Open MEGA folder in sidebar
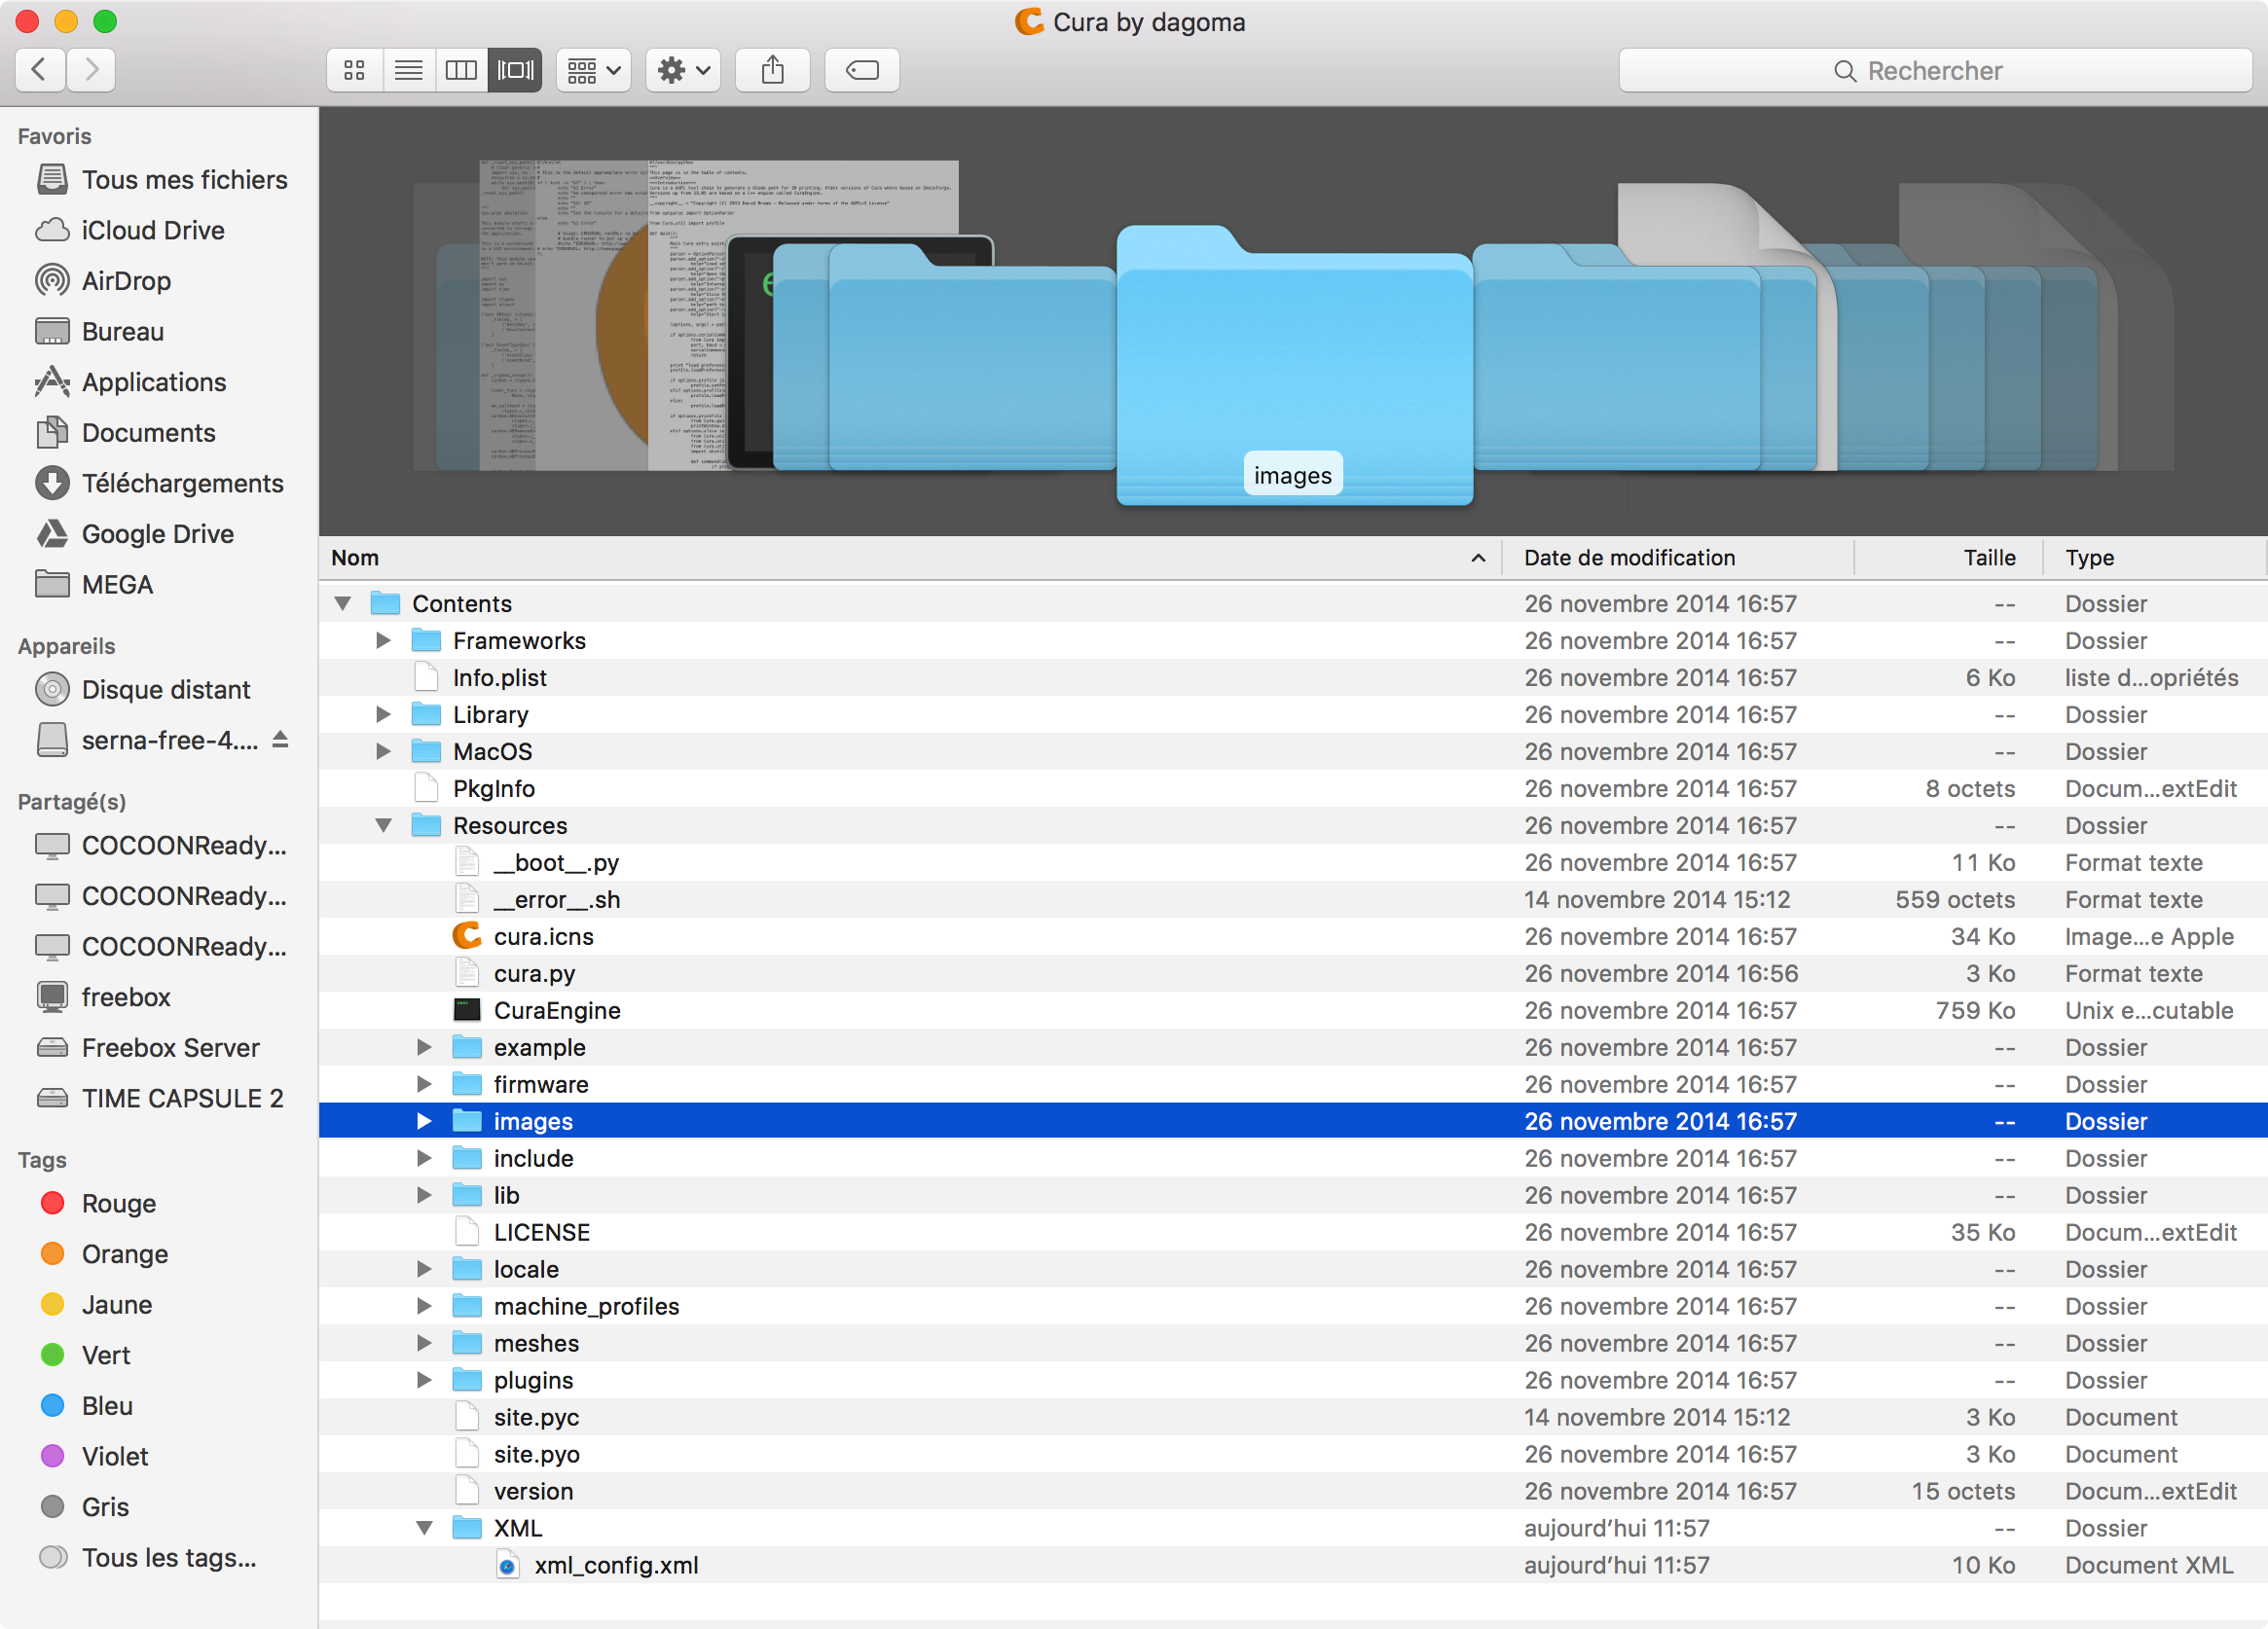 94,585
